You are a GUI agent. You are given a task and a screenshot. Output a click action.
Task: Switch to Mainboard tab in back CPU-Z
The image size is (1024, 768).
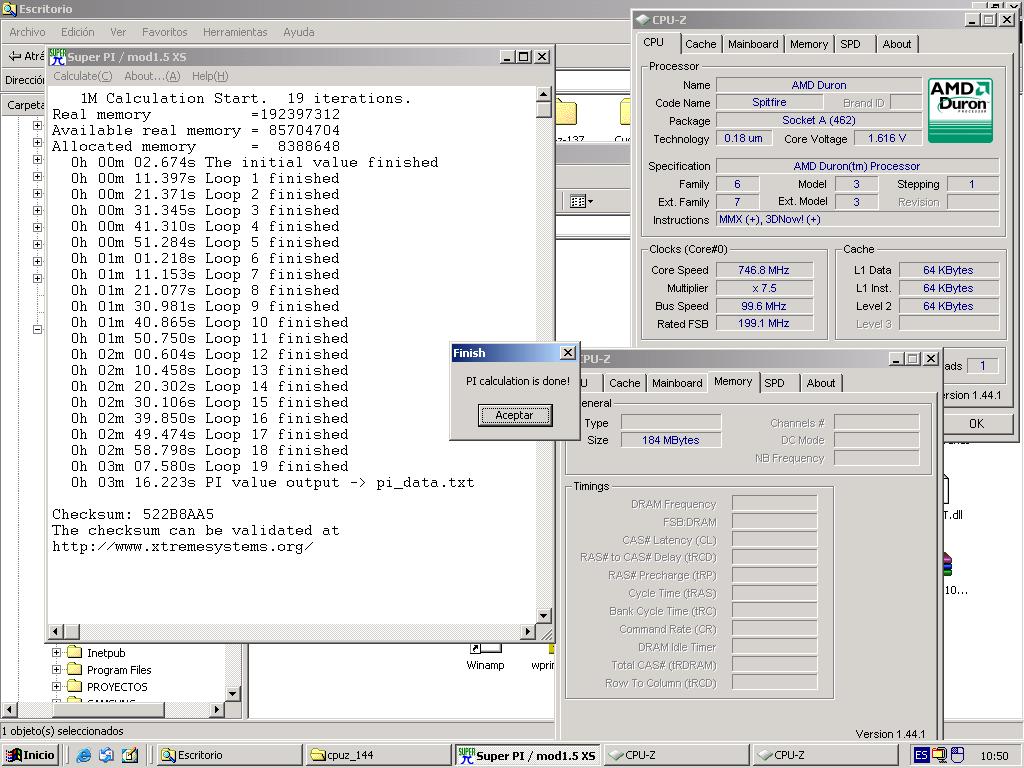(753, 44)
